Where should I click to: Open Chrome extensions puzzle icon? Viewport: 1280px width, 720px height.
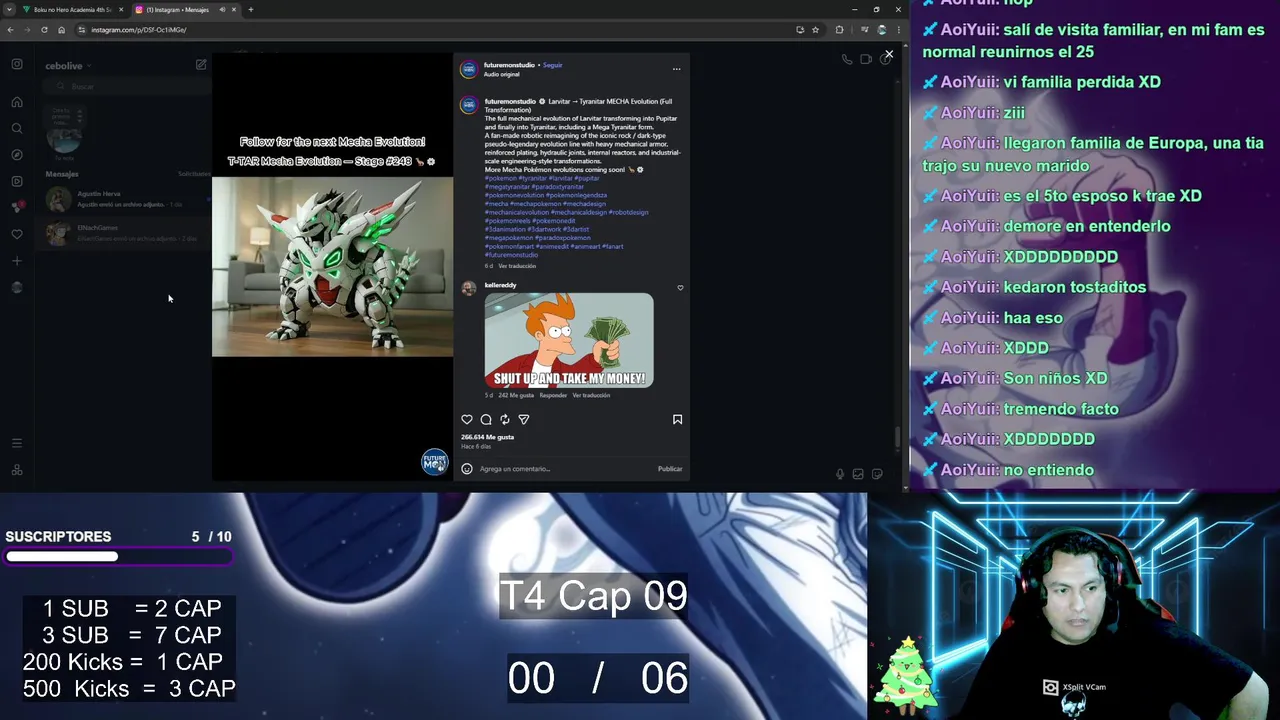click(839, 30)
